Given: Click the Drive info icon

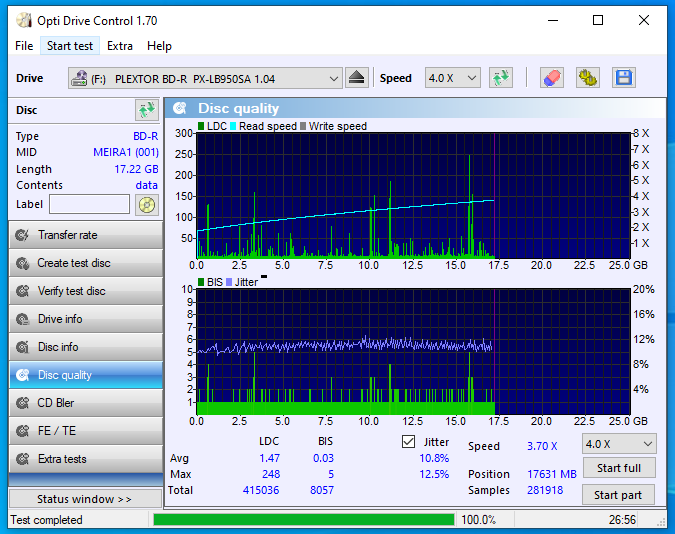Looking at the screenshot, I should pyautogui.click(x=22, y=319).
